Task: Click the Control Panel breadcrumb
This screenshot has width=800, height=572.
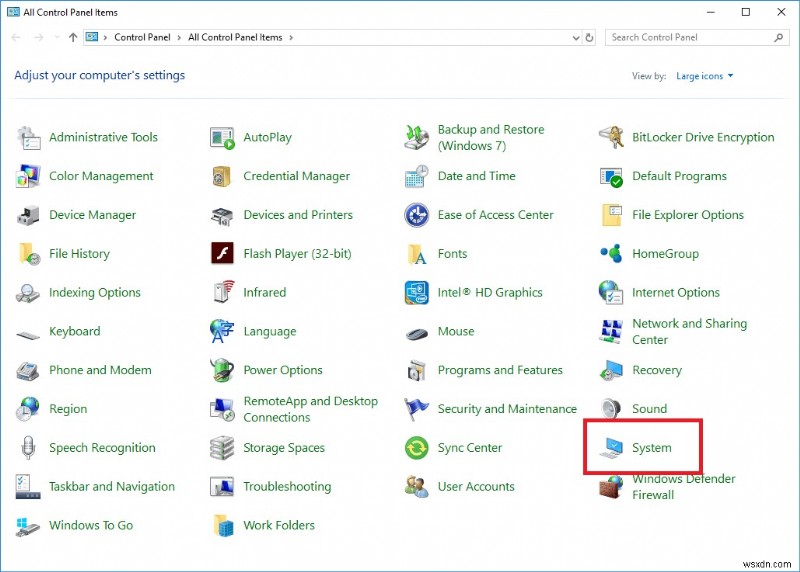Action: click(x=142, y=37)
